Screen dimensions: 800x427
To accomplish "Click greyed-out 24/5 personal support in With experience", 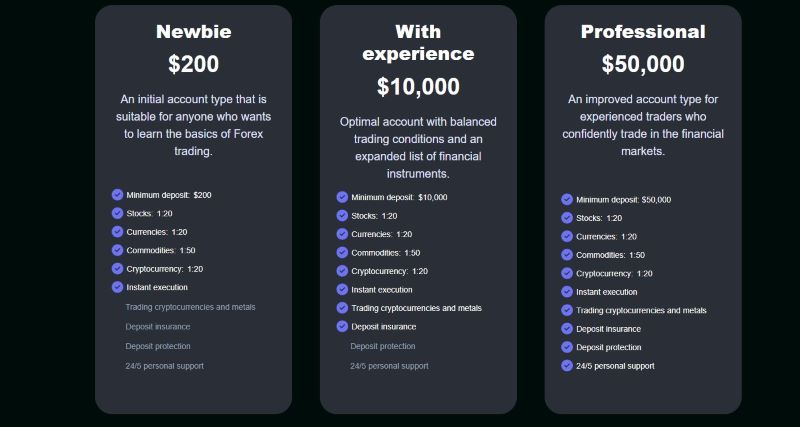I will (x=389, y=366).
